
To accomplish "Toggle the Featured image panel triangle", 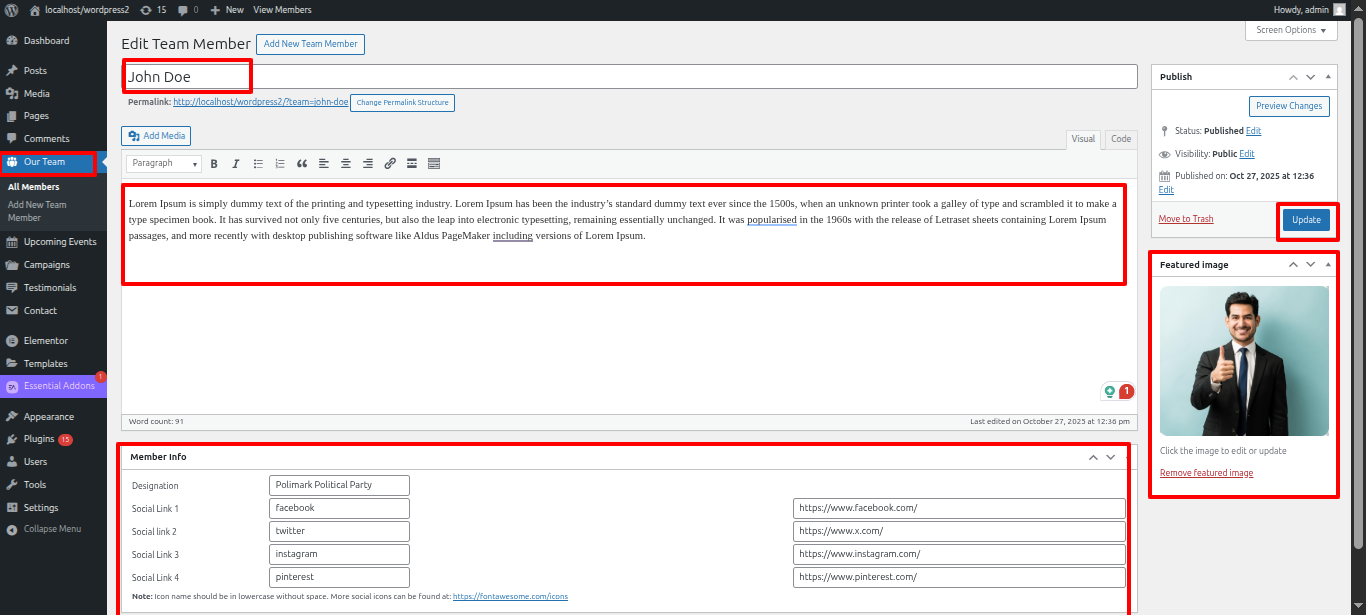I will pos(1328,265).
